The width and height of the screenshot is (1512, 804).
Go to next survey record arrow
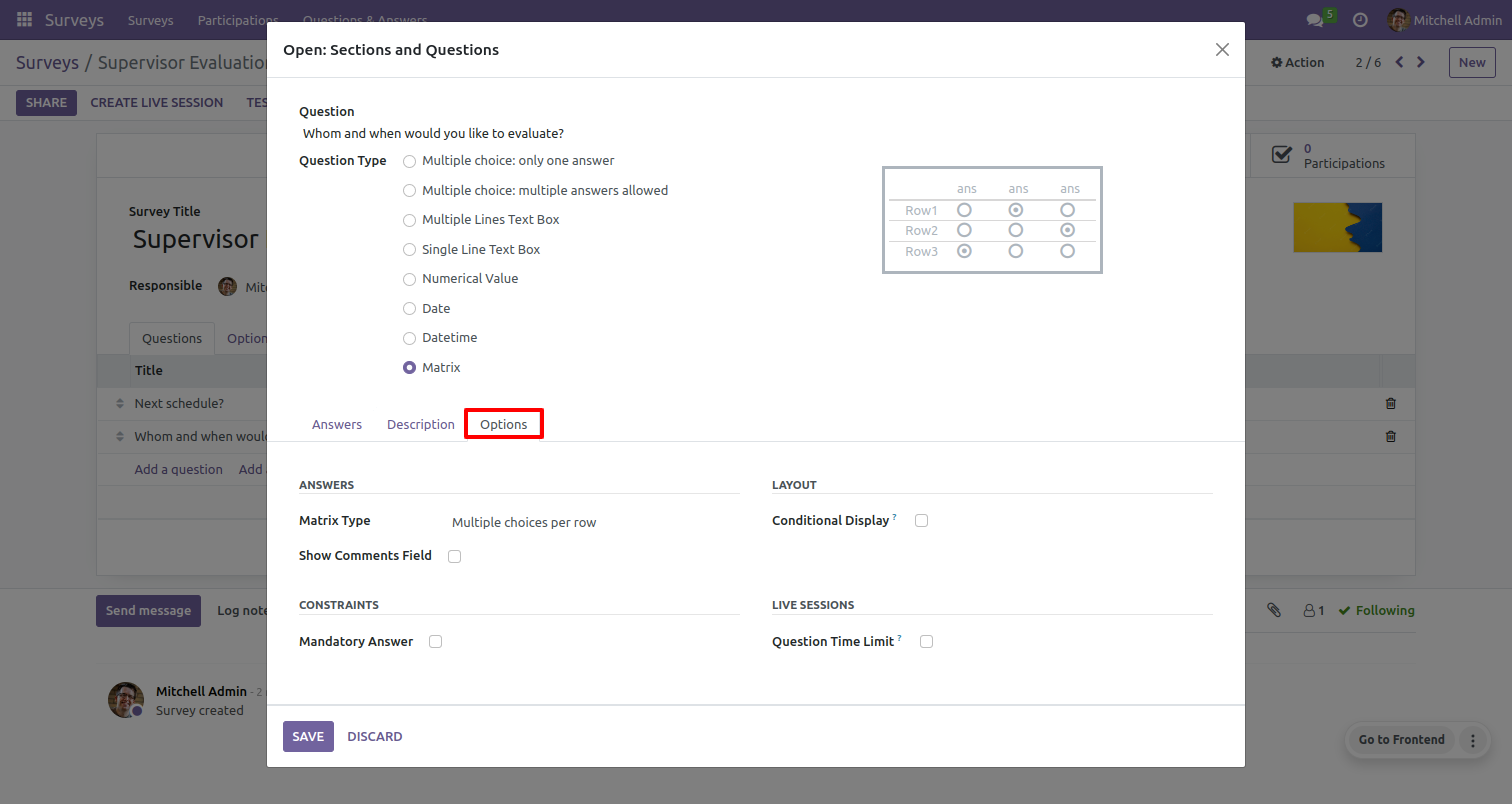1421,62
